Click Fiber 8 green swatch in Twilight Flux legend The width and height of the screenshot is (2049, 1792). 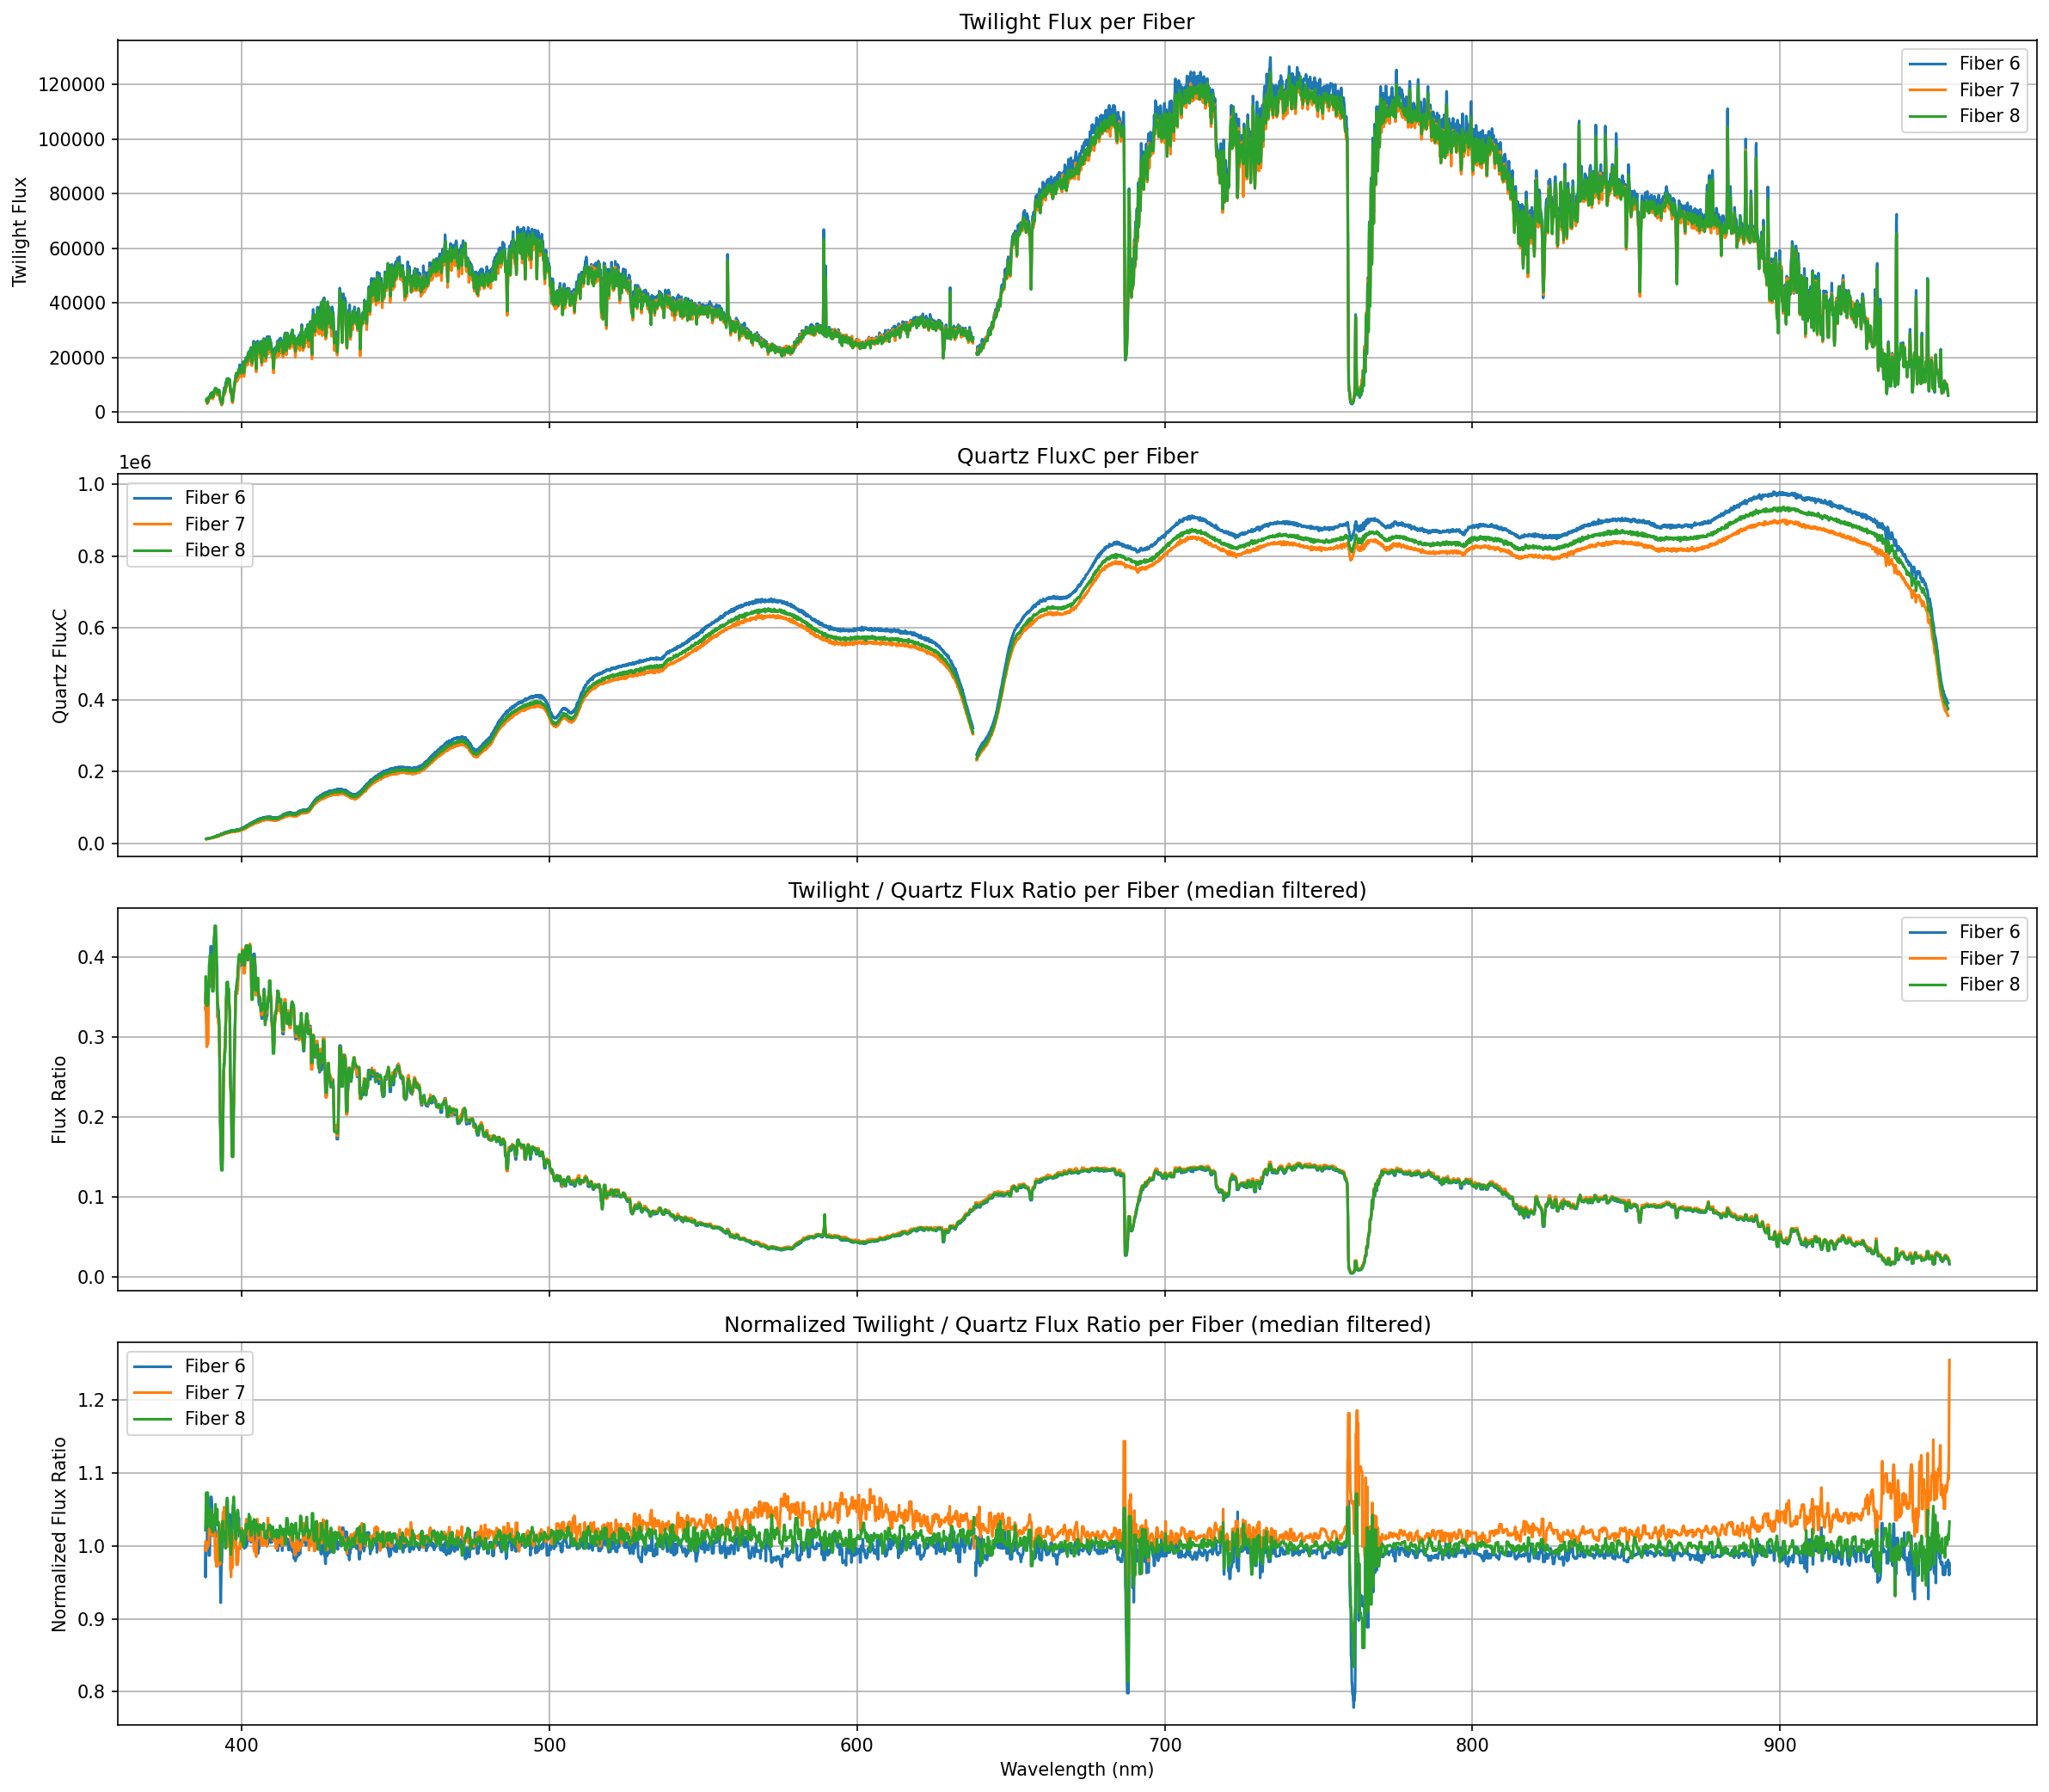[1928, 116]
